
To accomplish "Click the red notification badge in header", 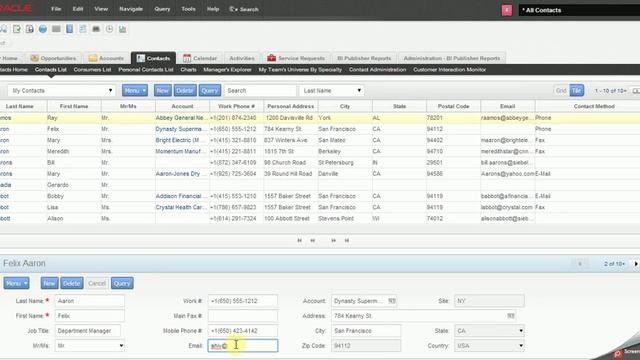I will [507, 10].
